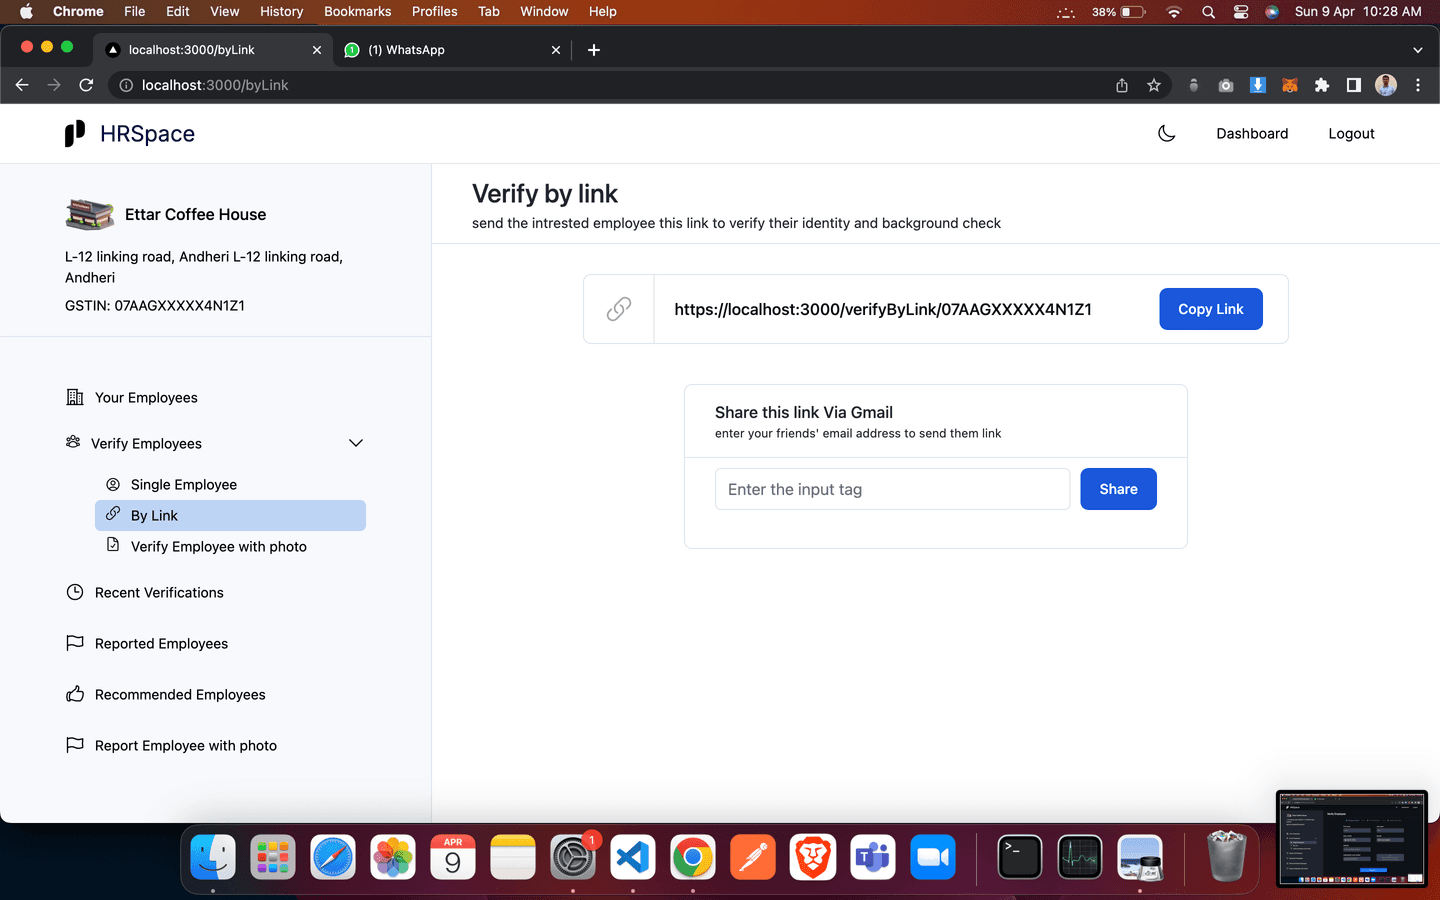The height and width of the screenshot is (900, 1440).
Task: Toggle the Chrome side panel icon
Action: (1354, 85)
